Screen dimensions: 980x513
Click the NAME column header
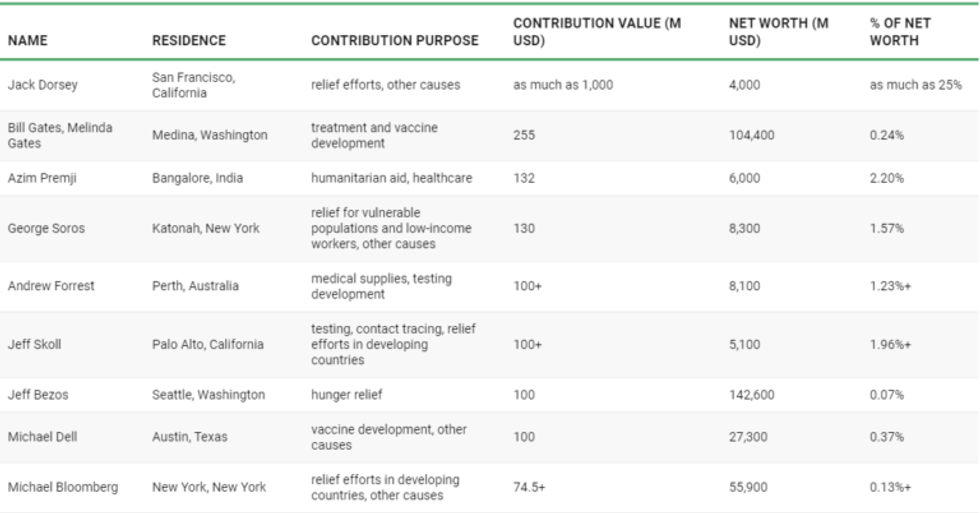point(28,41)
